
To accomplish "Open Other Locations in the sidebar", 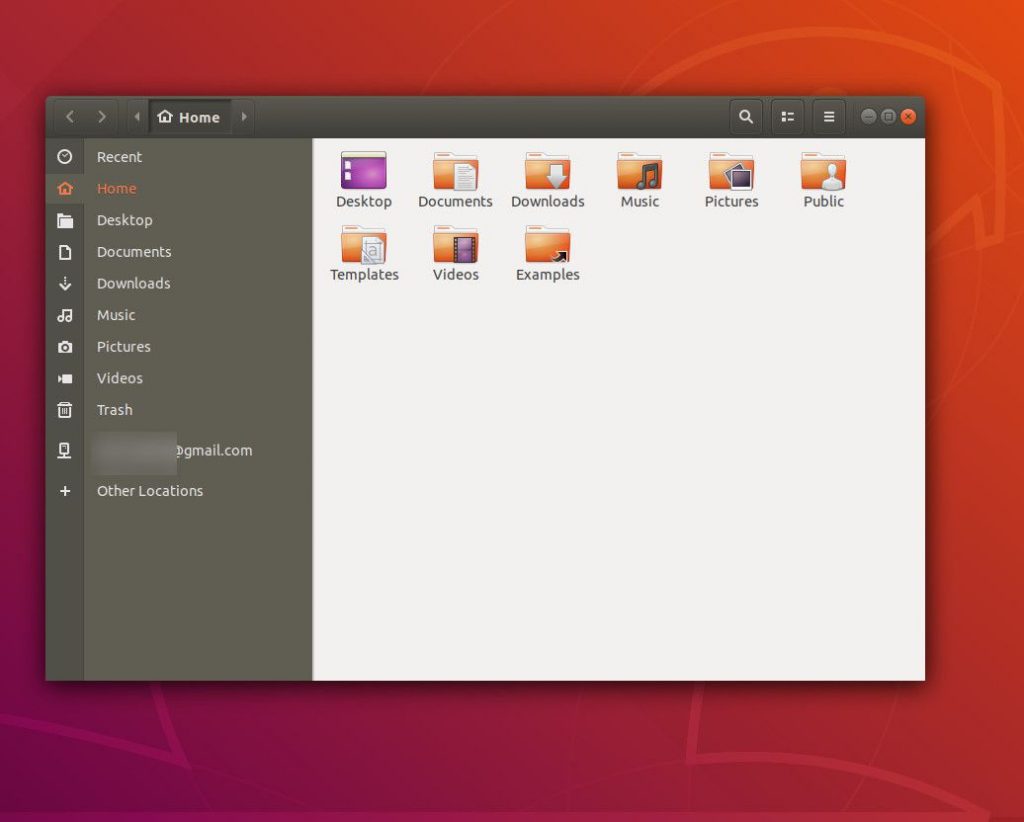I will pos(150,491).
